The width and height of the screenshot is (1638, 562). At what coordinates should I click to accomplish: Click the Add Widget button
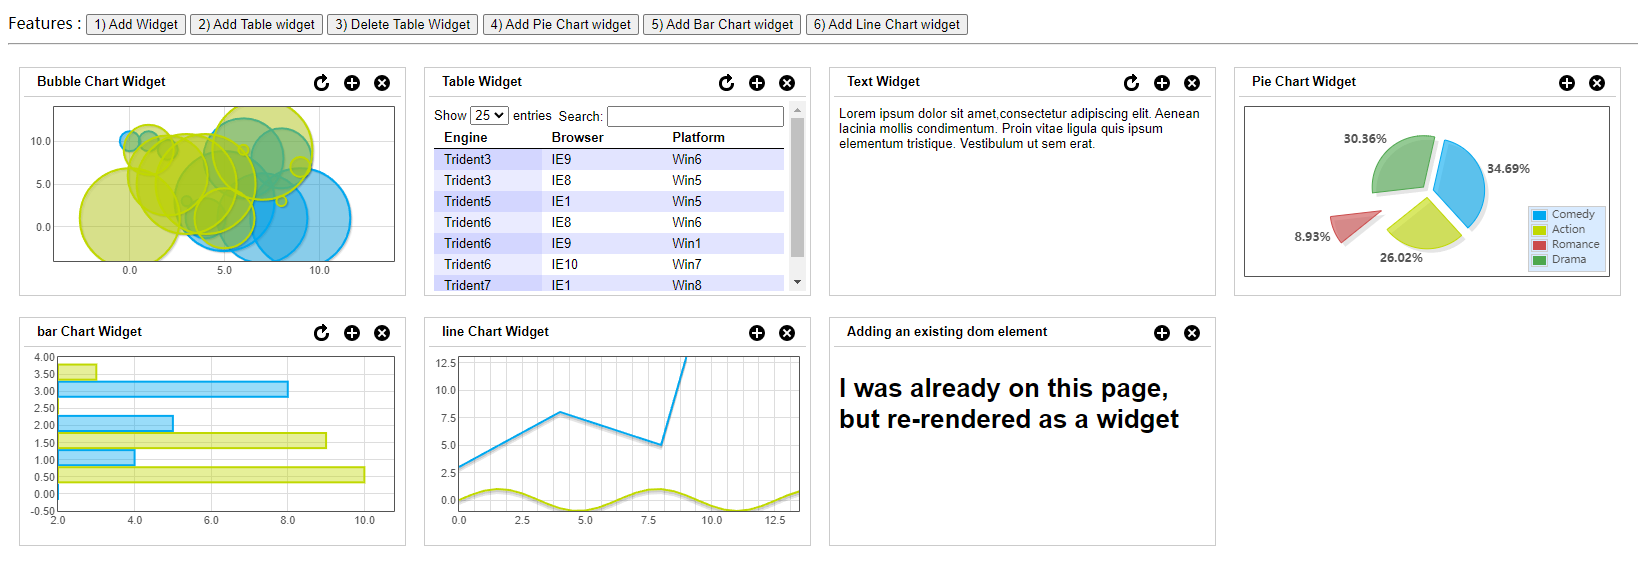click(136, 24)
